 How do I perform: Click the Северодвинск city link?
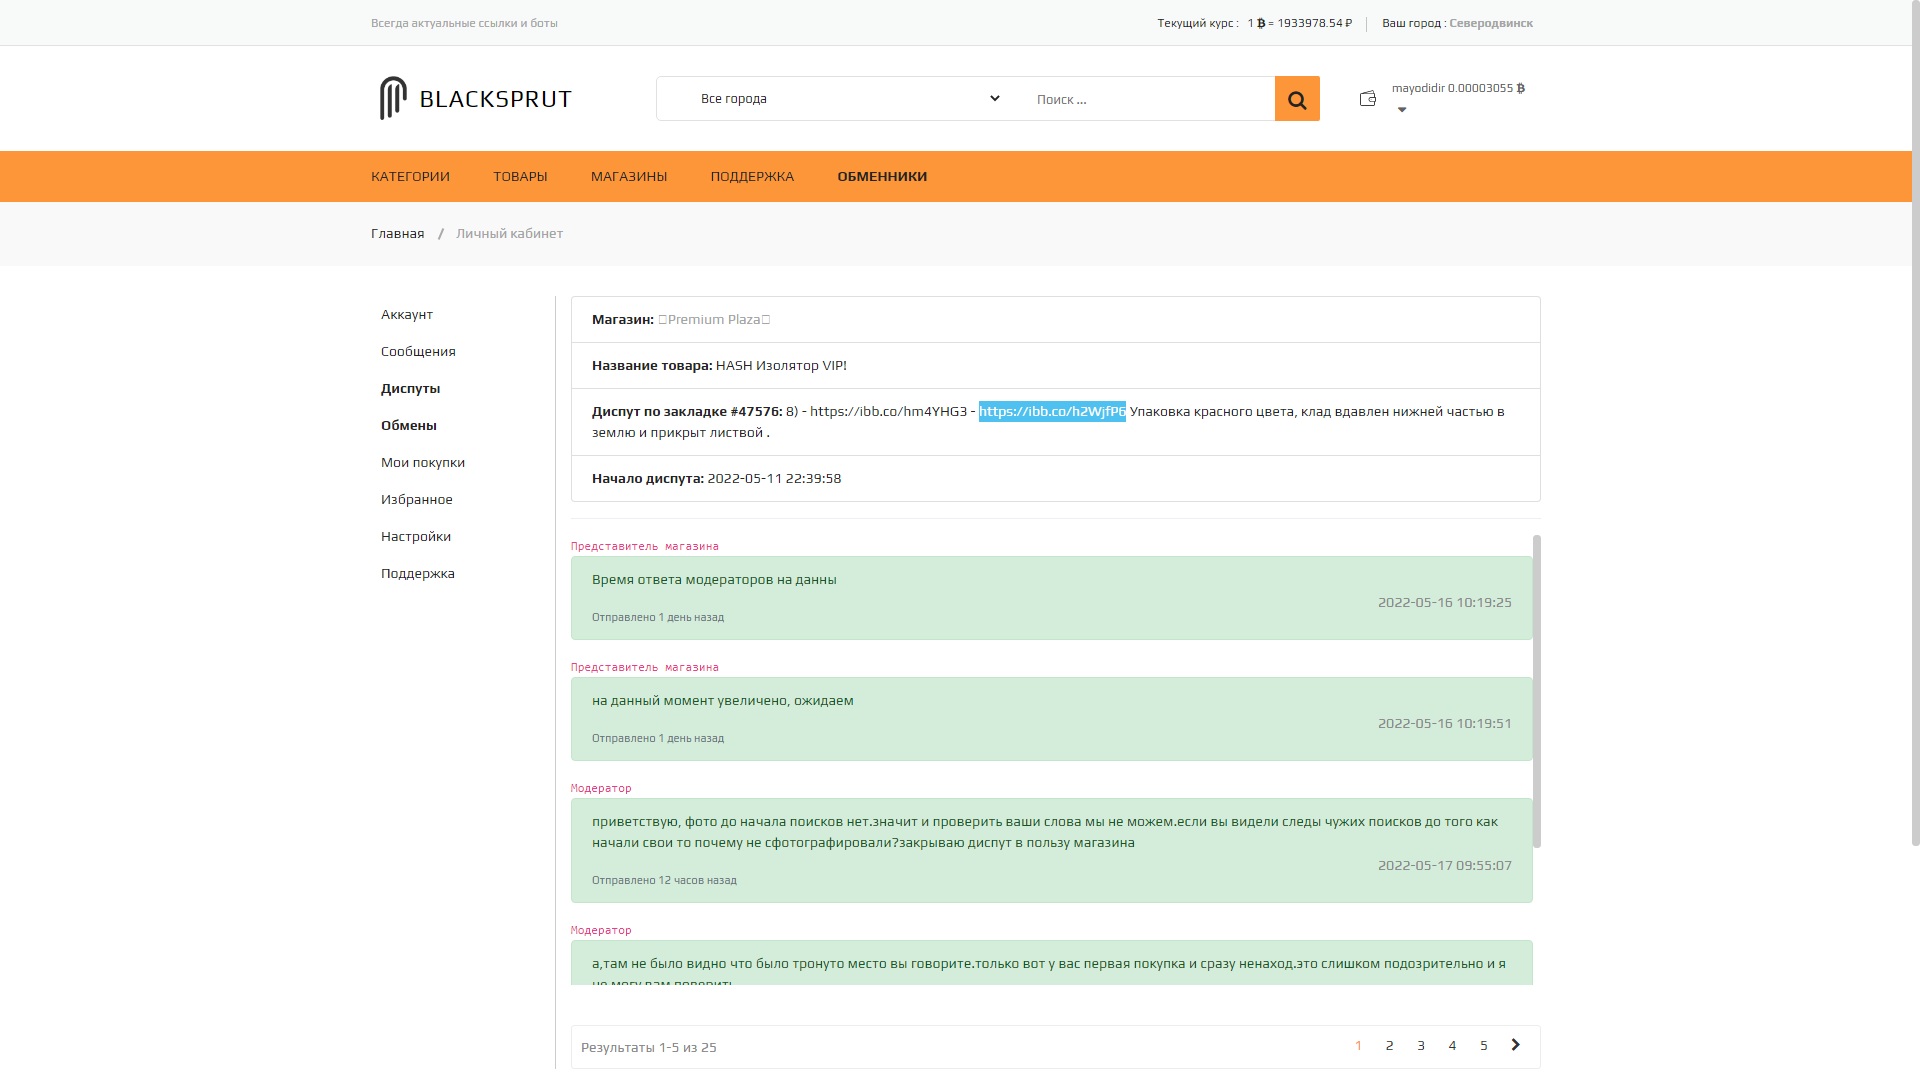[1491, 23]
